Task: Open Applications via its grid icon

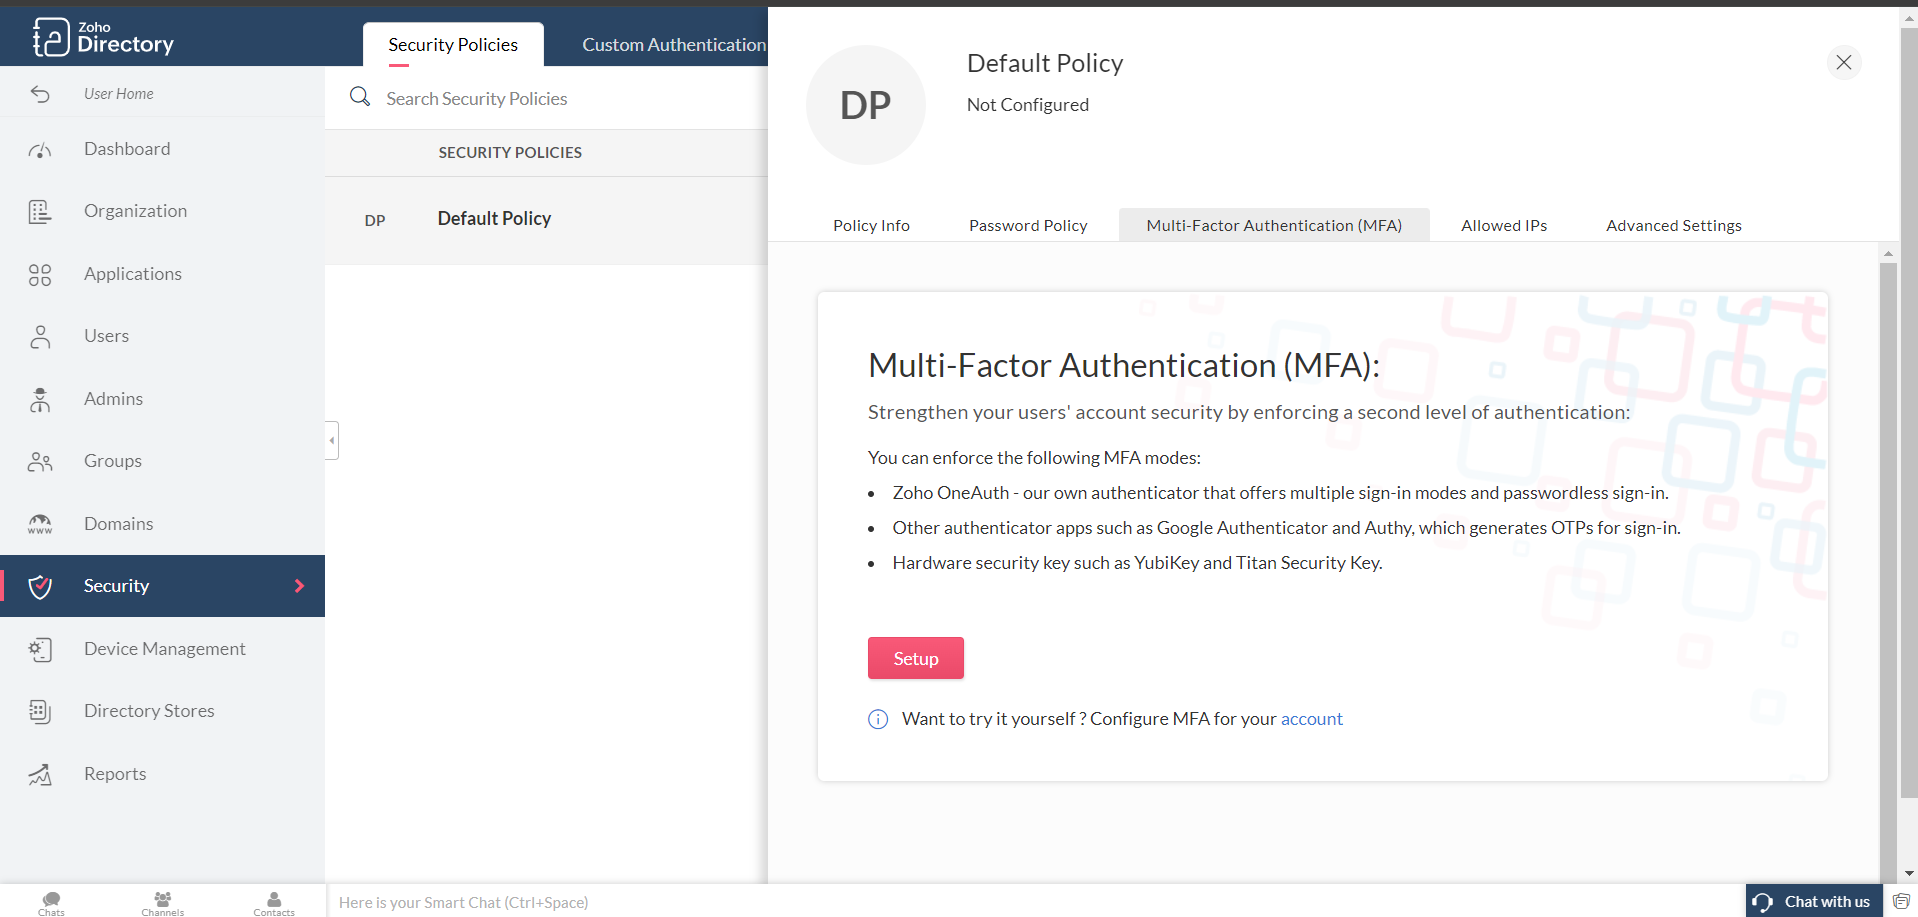Action: (x=40, y=275)
